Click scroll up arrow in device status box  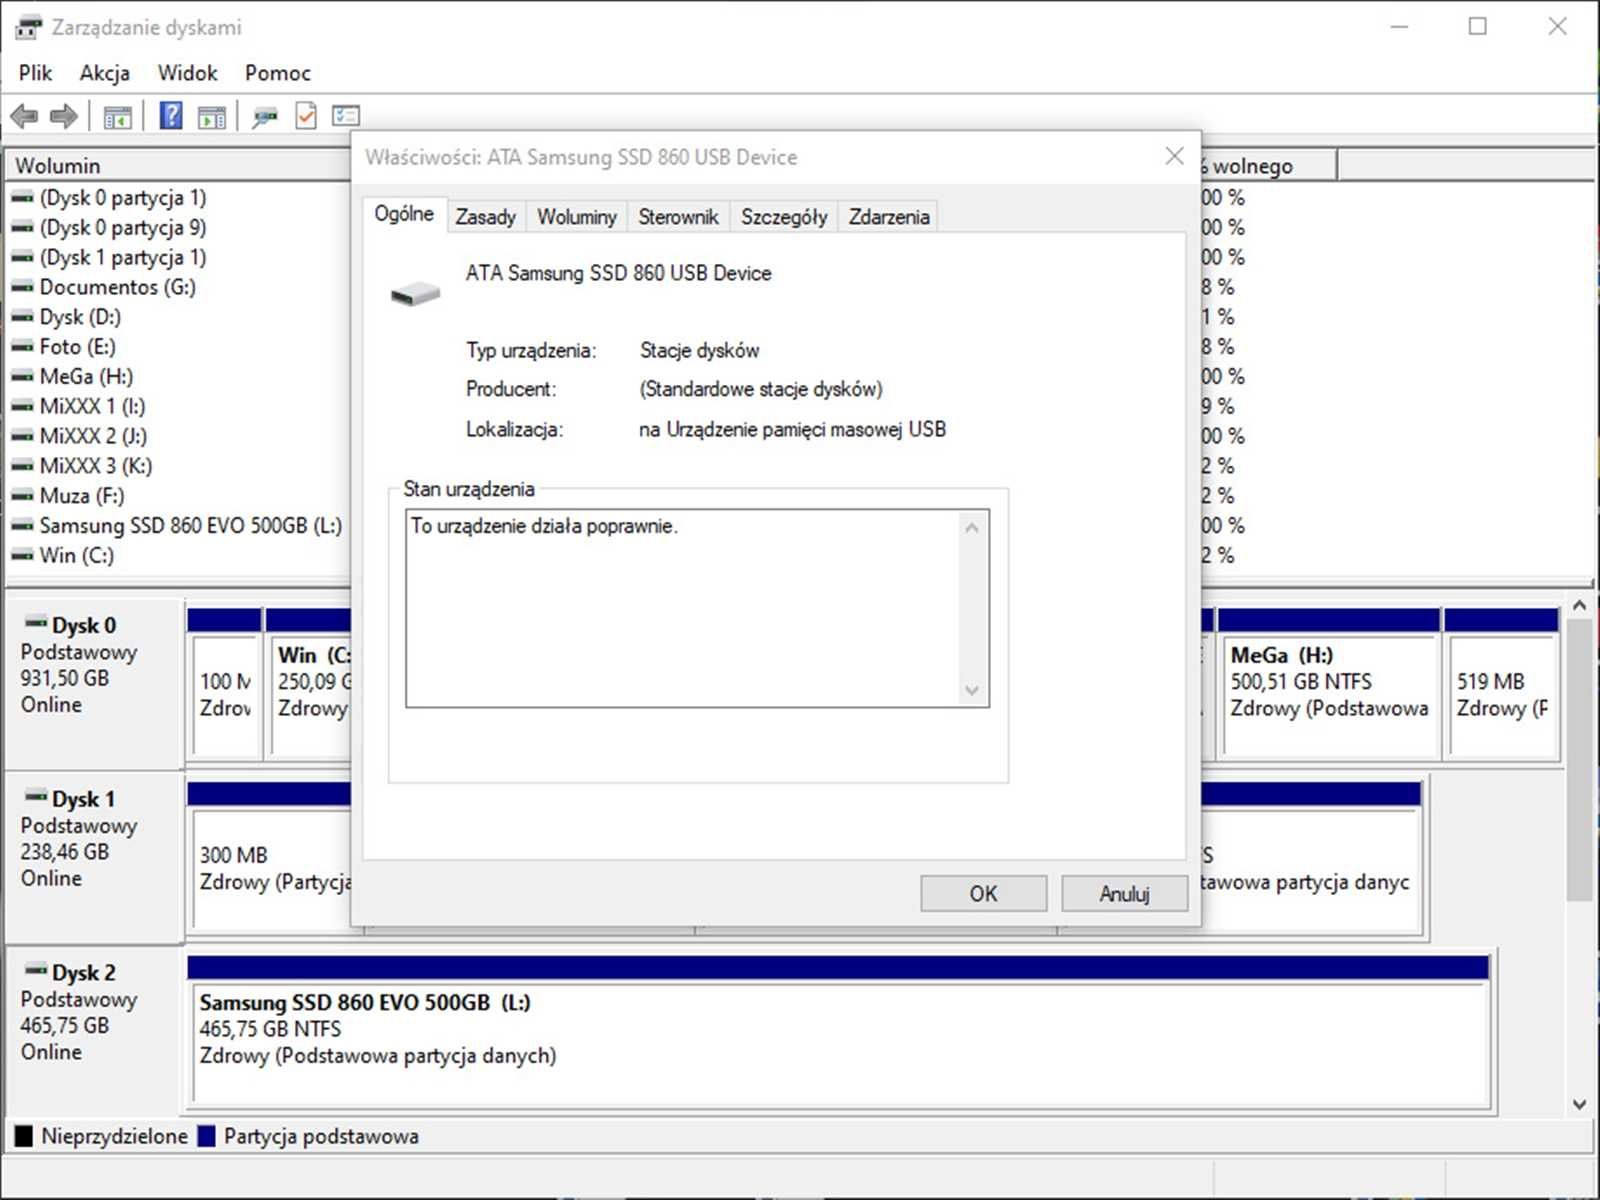click(x=971, y=528)
